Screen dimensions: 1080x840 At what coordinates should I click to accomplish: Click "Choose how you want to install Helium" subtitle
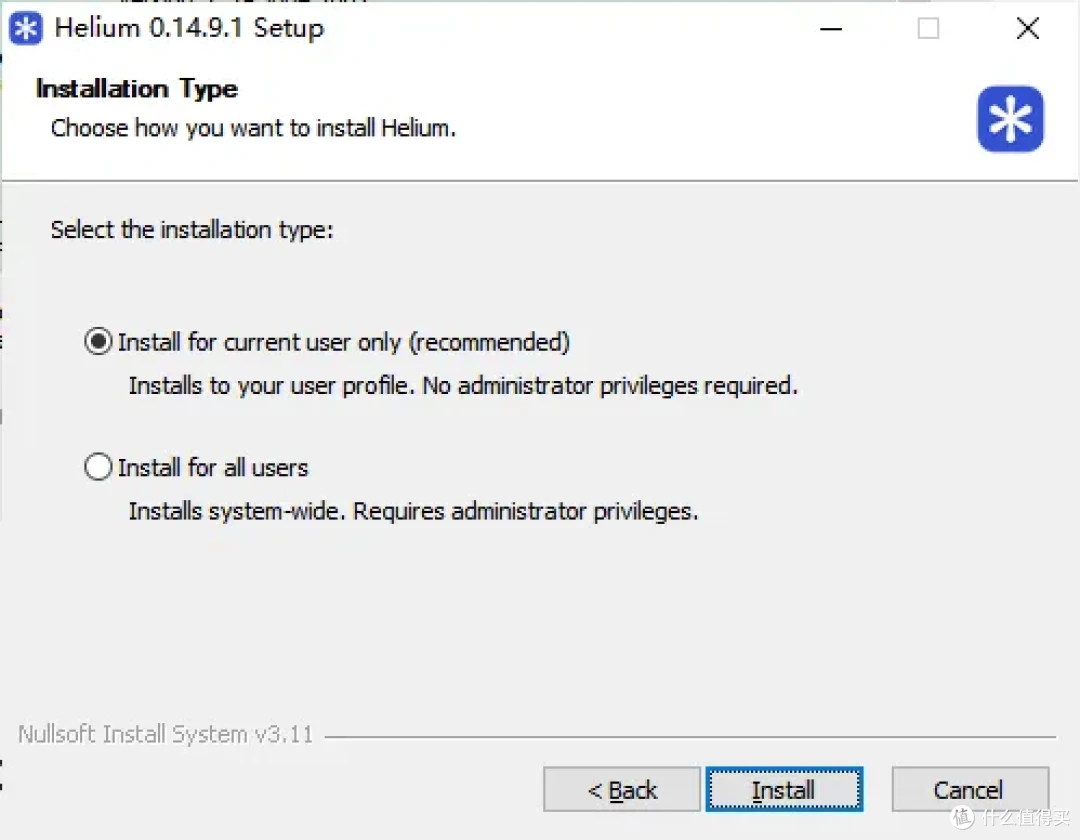tap(253, 128)
